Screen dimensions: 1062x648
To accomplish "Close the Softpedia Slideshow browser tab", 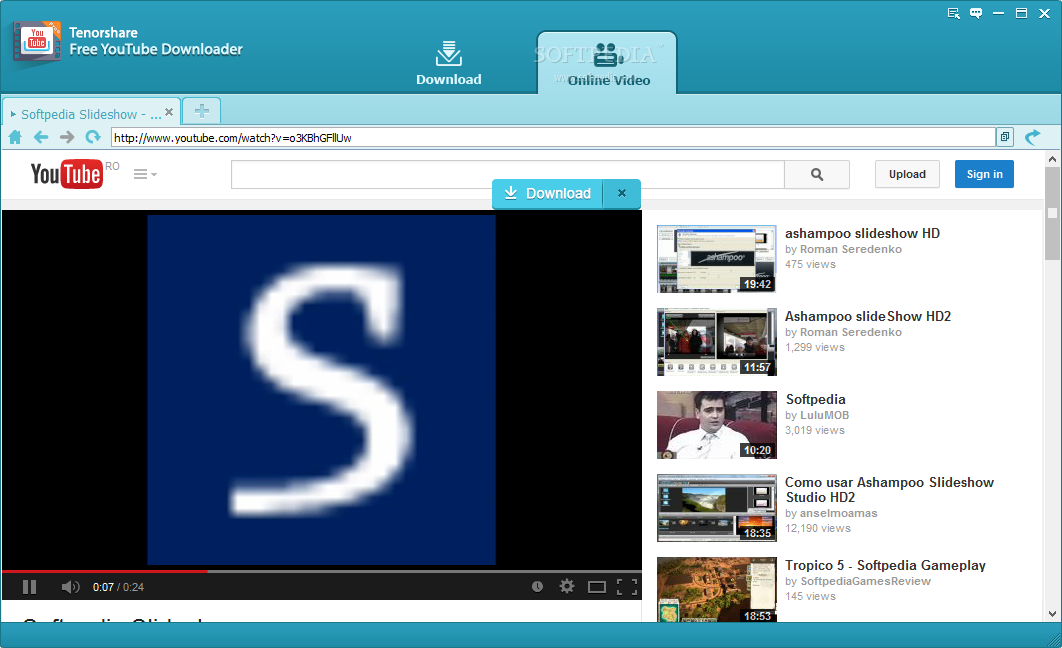I will (x=169, y=112).
